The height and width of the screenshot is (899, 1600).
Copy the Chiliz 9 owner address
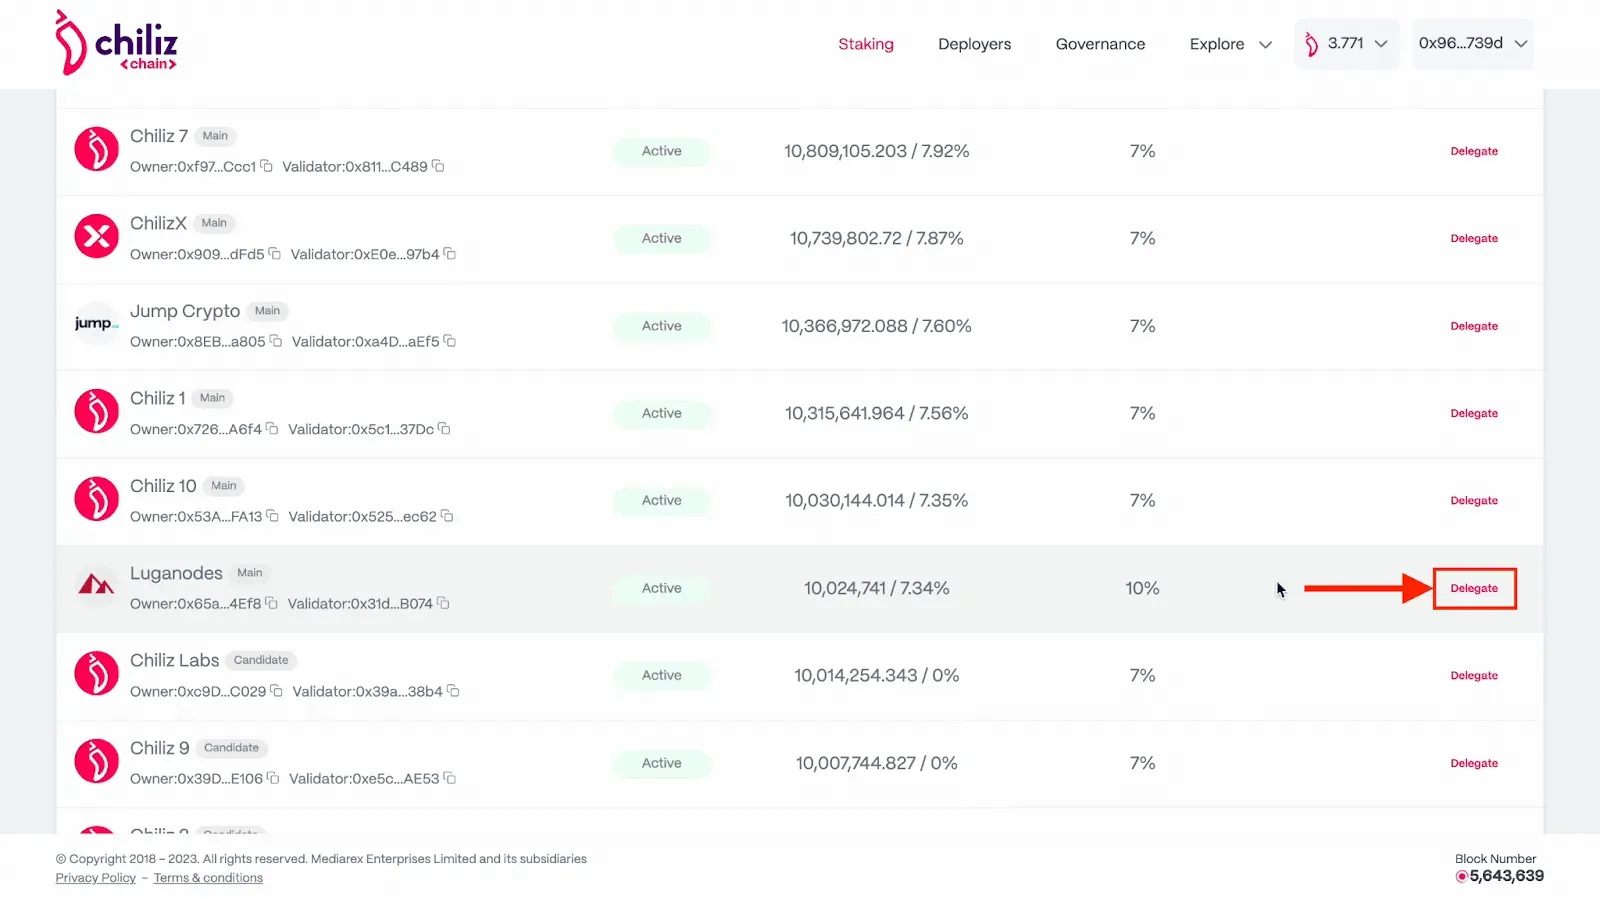(x=273, y=778)
